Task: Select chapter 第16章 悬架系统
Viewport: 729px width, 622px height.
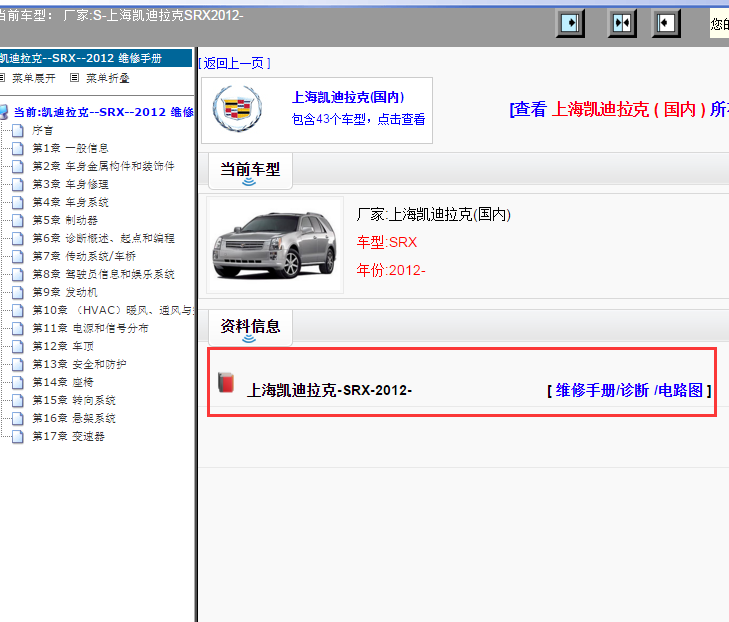Action: 74,418
